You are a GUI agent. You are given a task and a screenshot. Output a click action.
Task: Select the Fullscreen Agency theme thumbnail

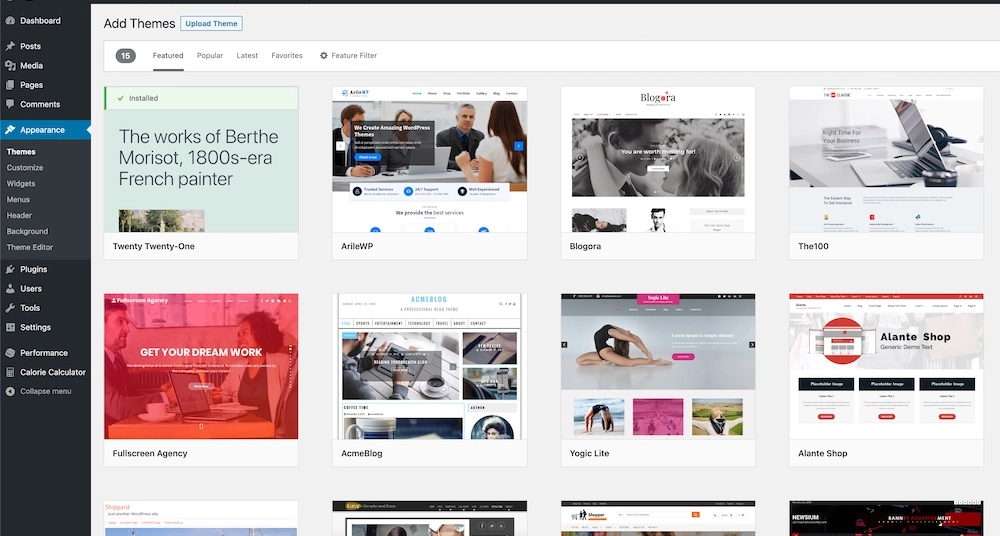point(201,366)
